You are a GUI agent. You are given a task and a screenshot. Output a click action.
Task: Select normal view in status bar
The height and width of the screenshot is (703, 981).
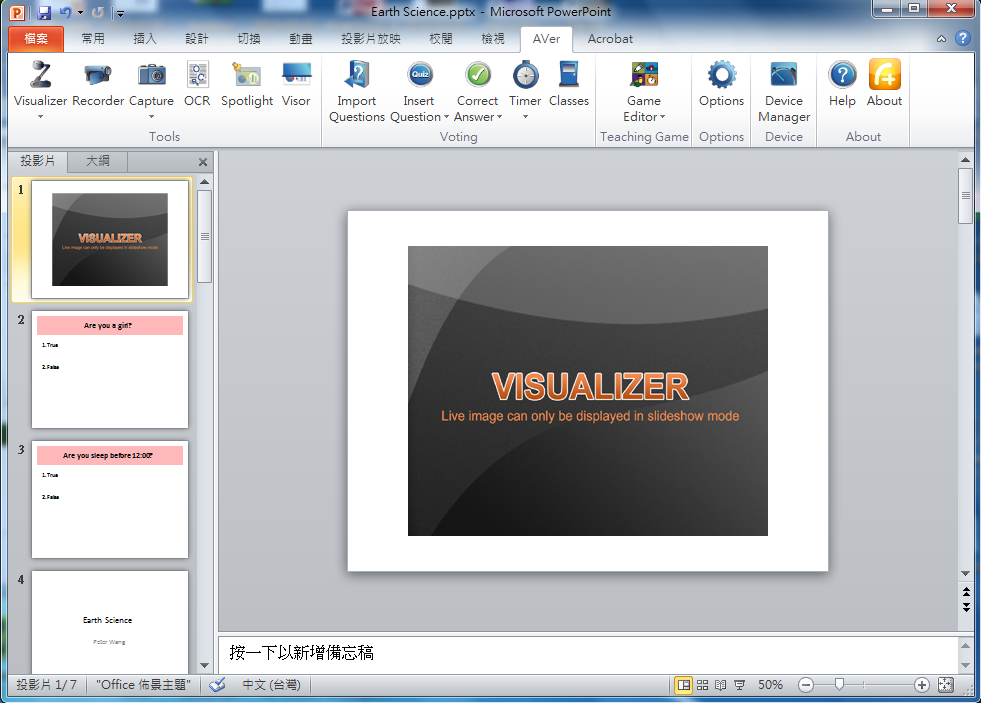click(x=684, y=685)
